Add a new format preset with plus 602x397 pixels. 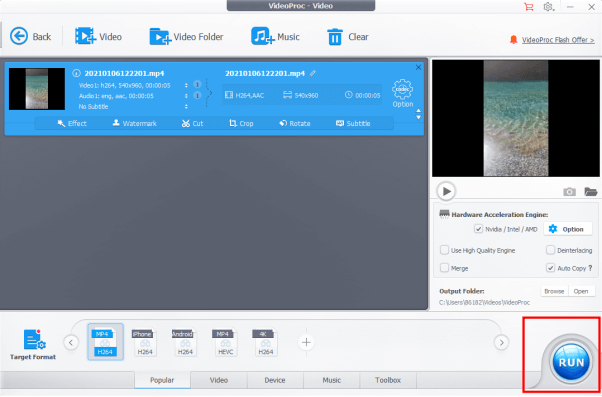[306, 342]
